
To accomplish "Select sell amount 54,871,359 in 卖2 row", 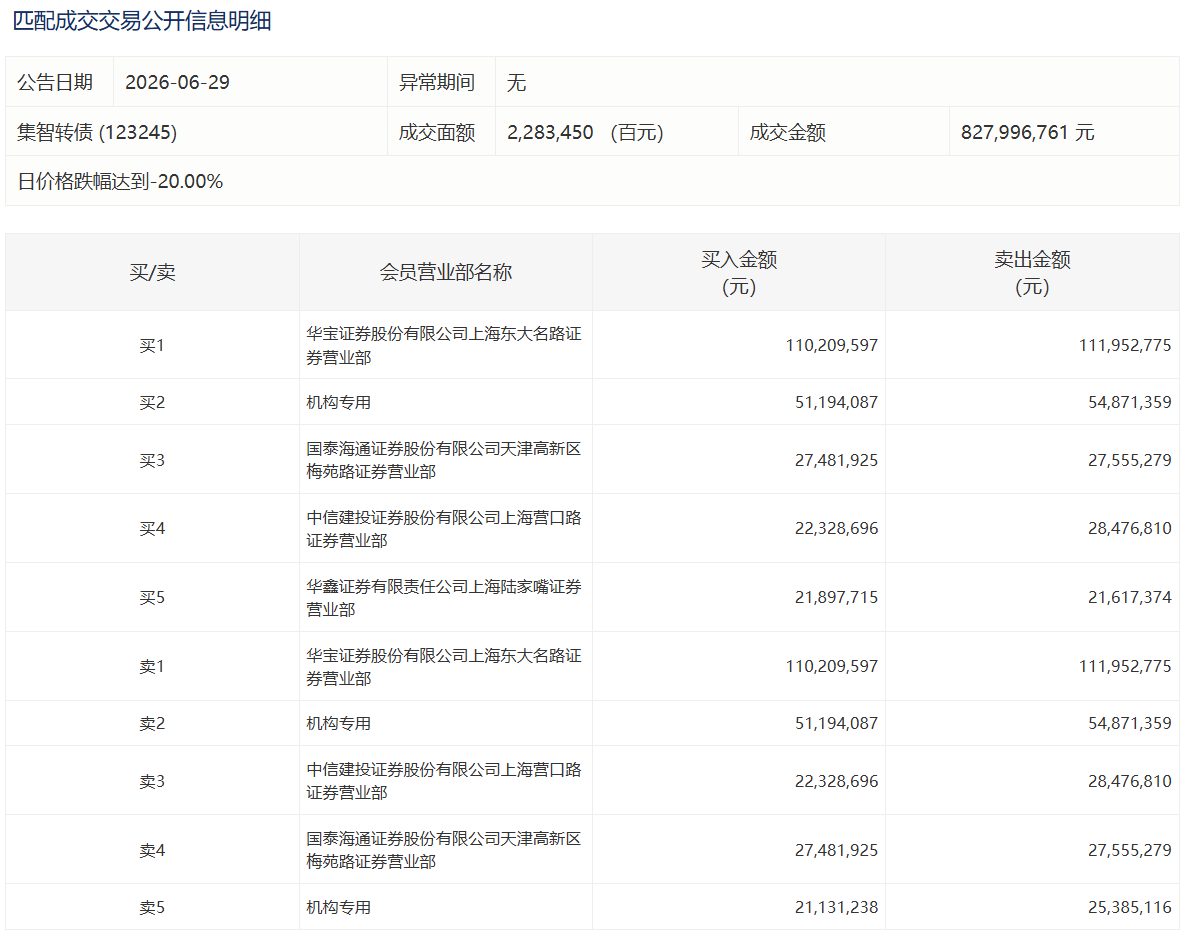I will click(x=1129, y=723).
